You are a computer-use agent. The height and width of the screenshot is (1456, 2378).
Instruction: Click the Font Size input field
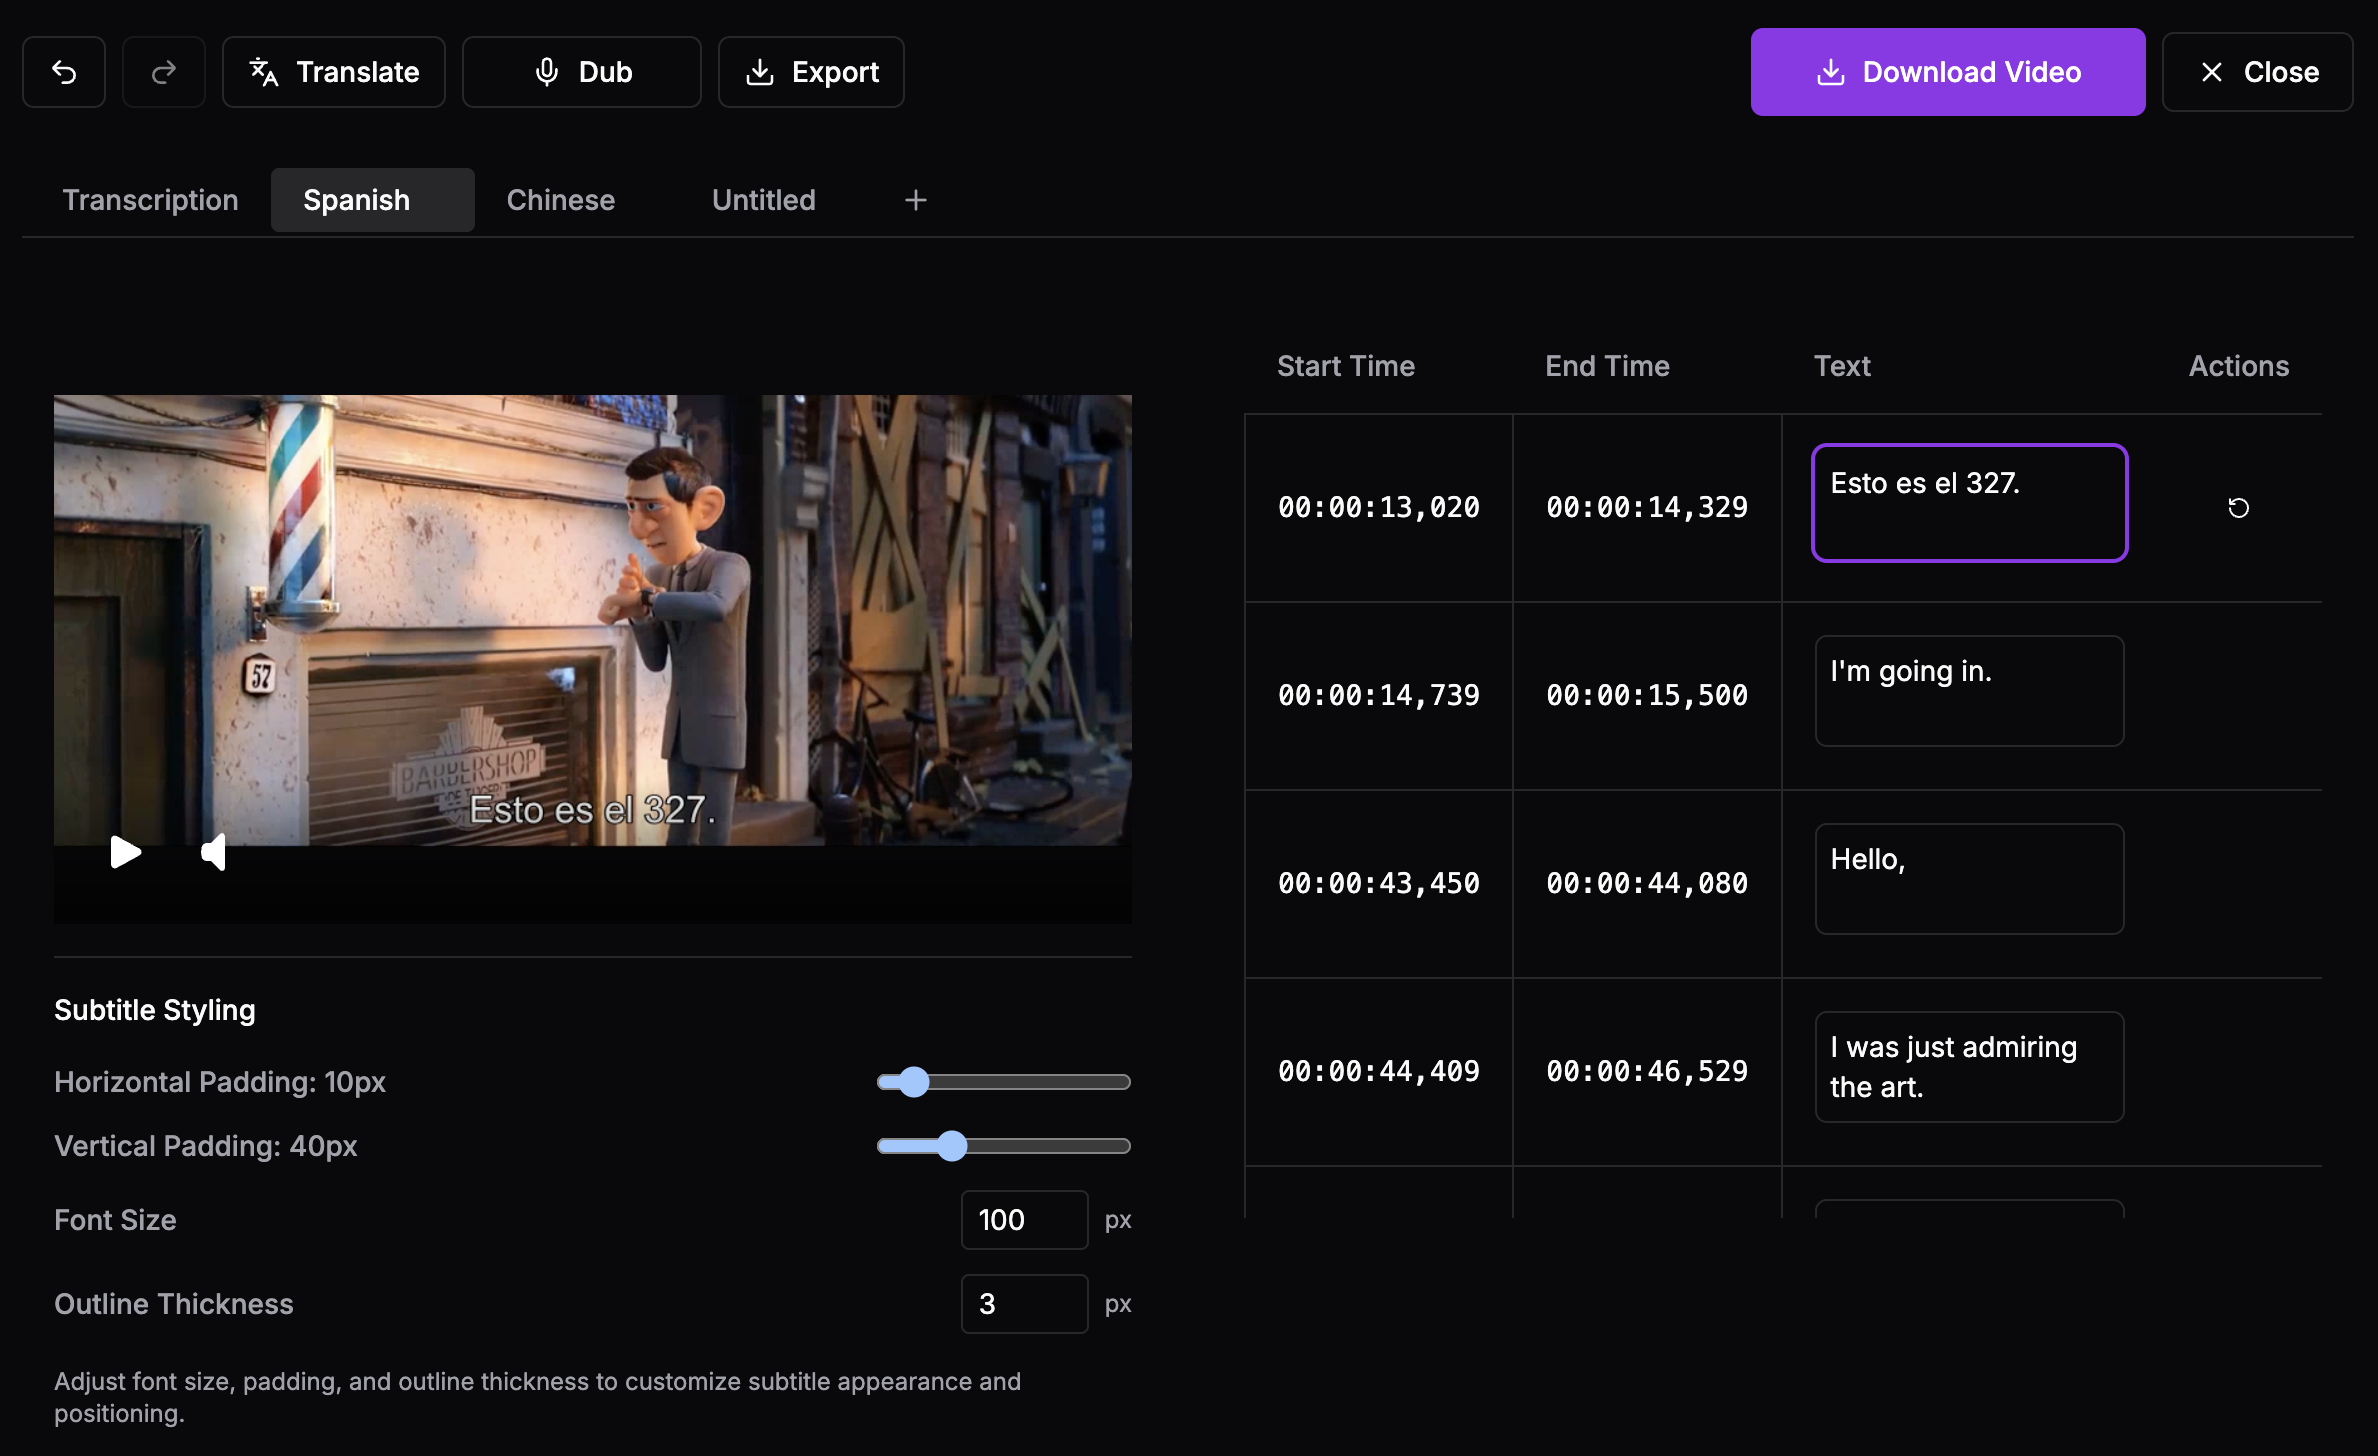[1024, 1220]
